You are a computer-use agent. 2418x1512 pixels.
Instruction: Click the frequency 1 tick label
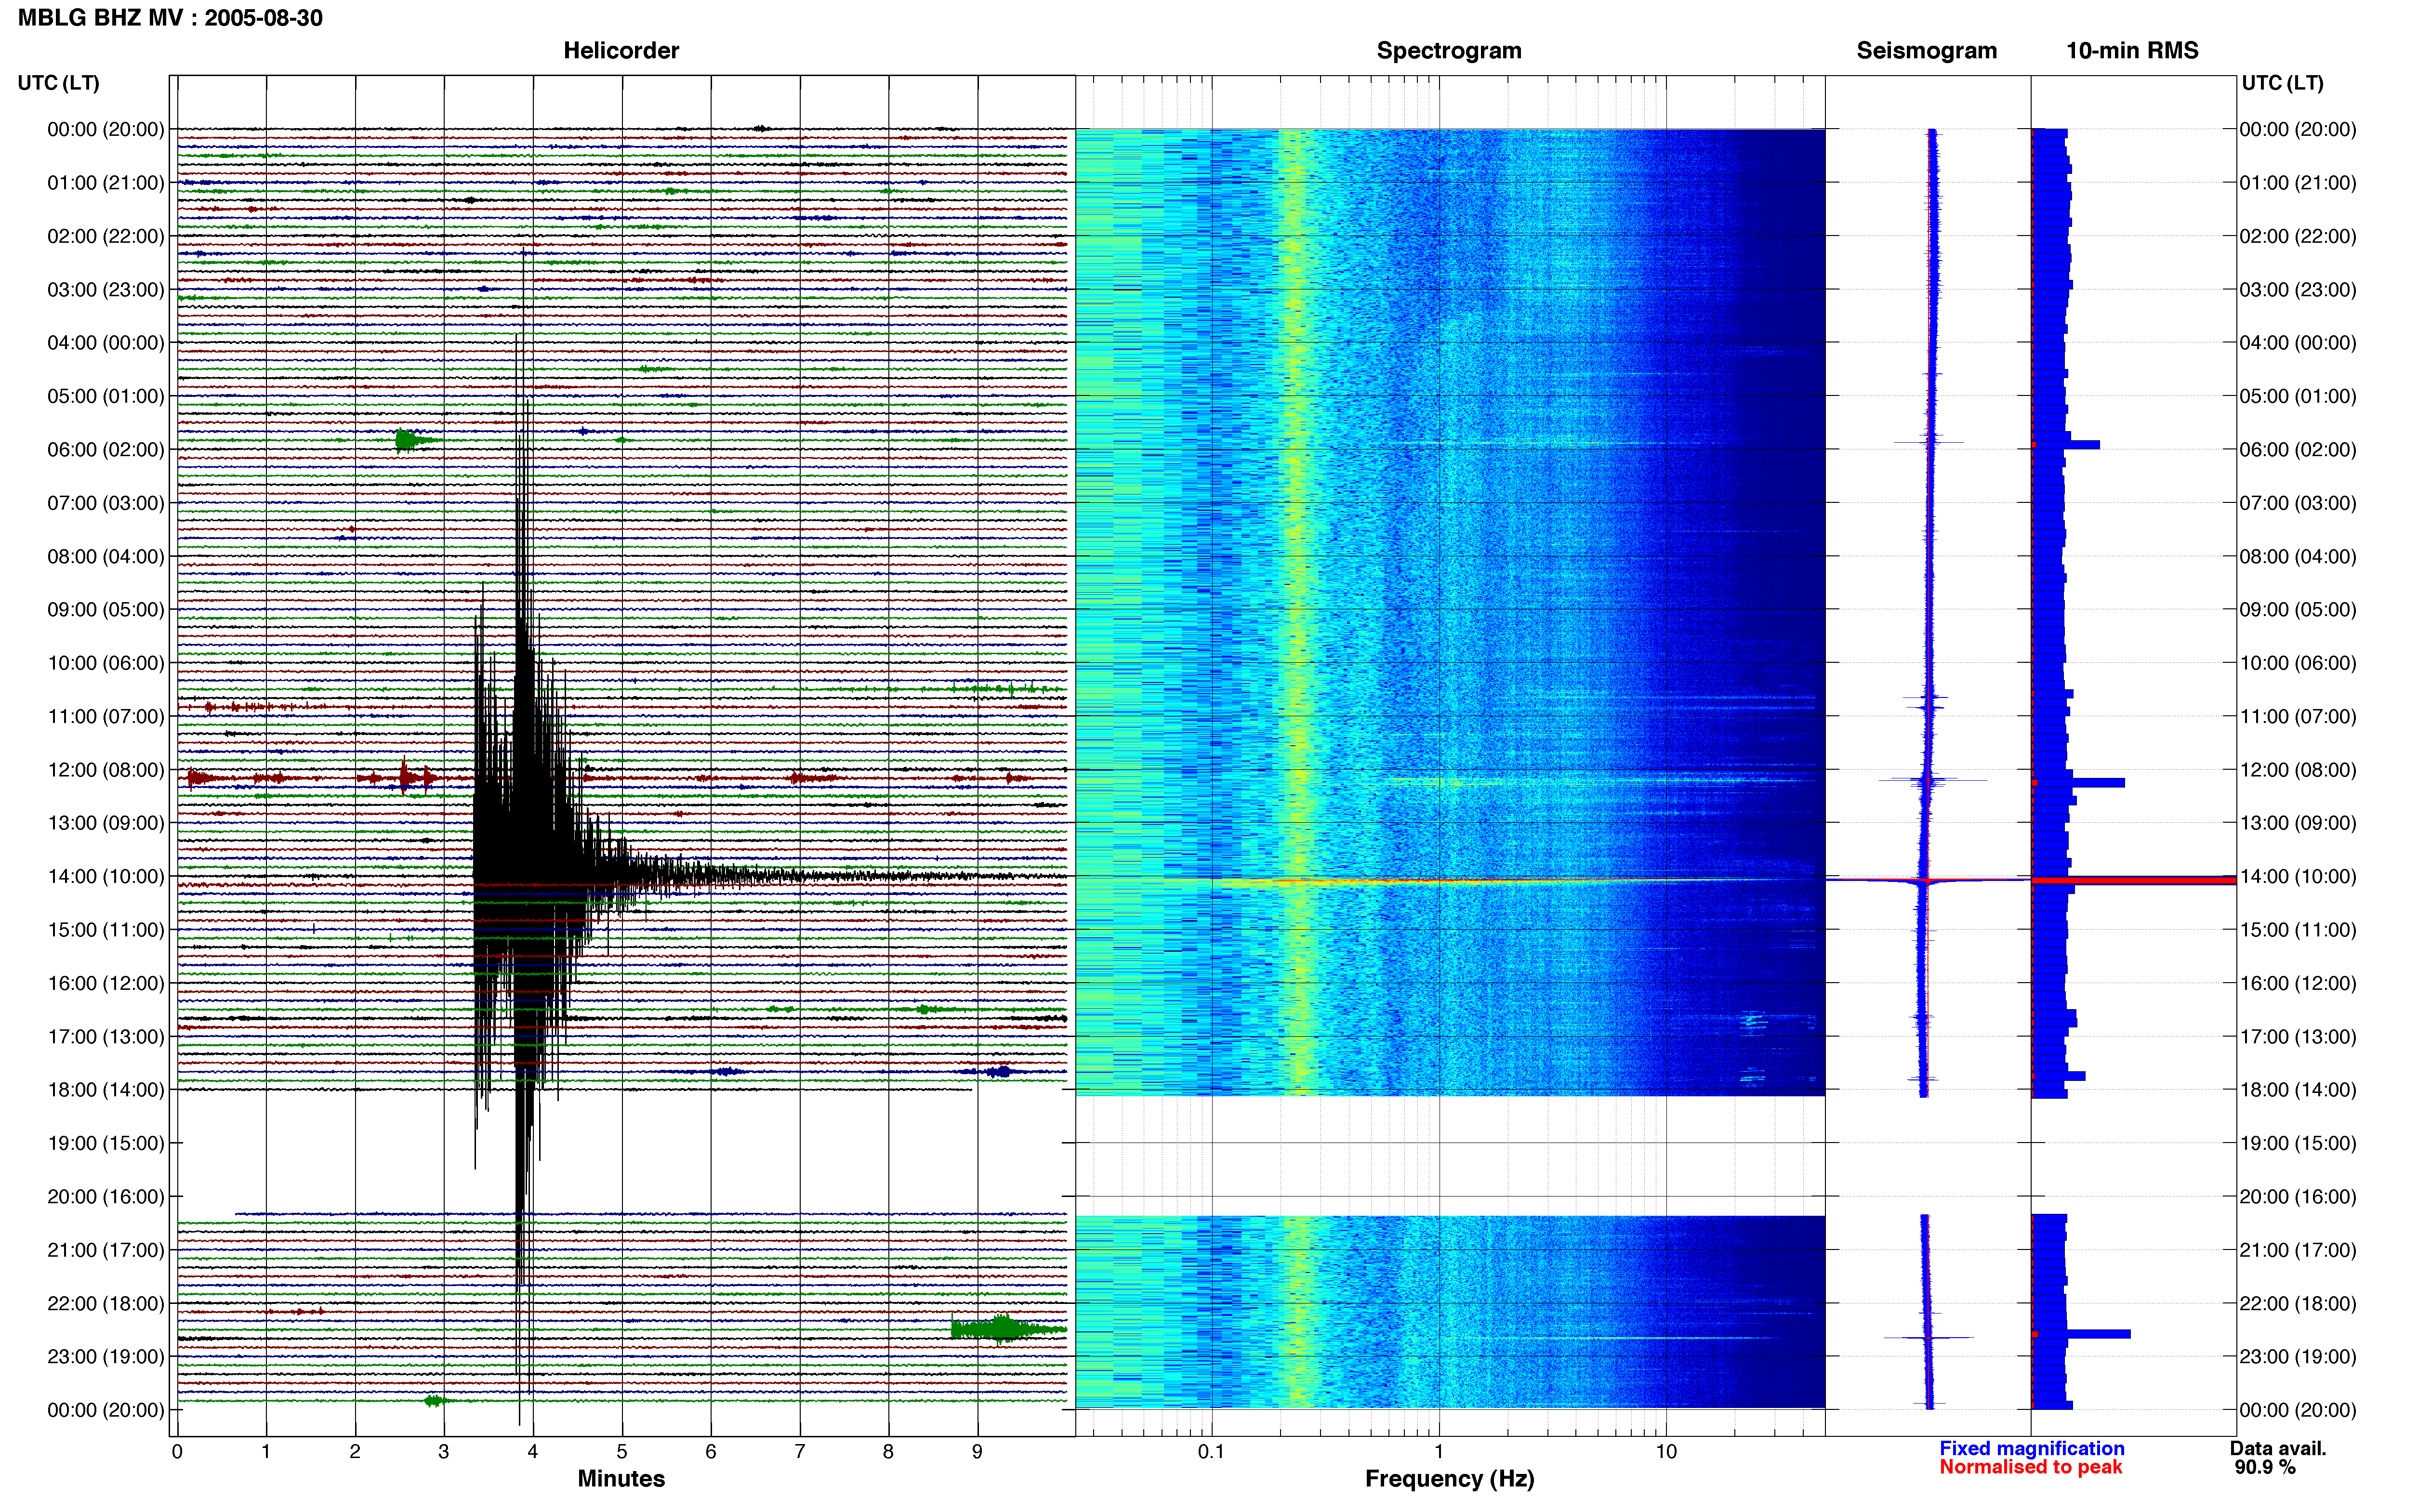click(x=1439, y=1451)
